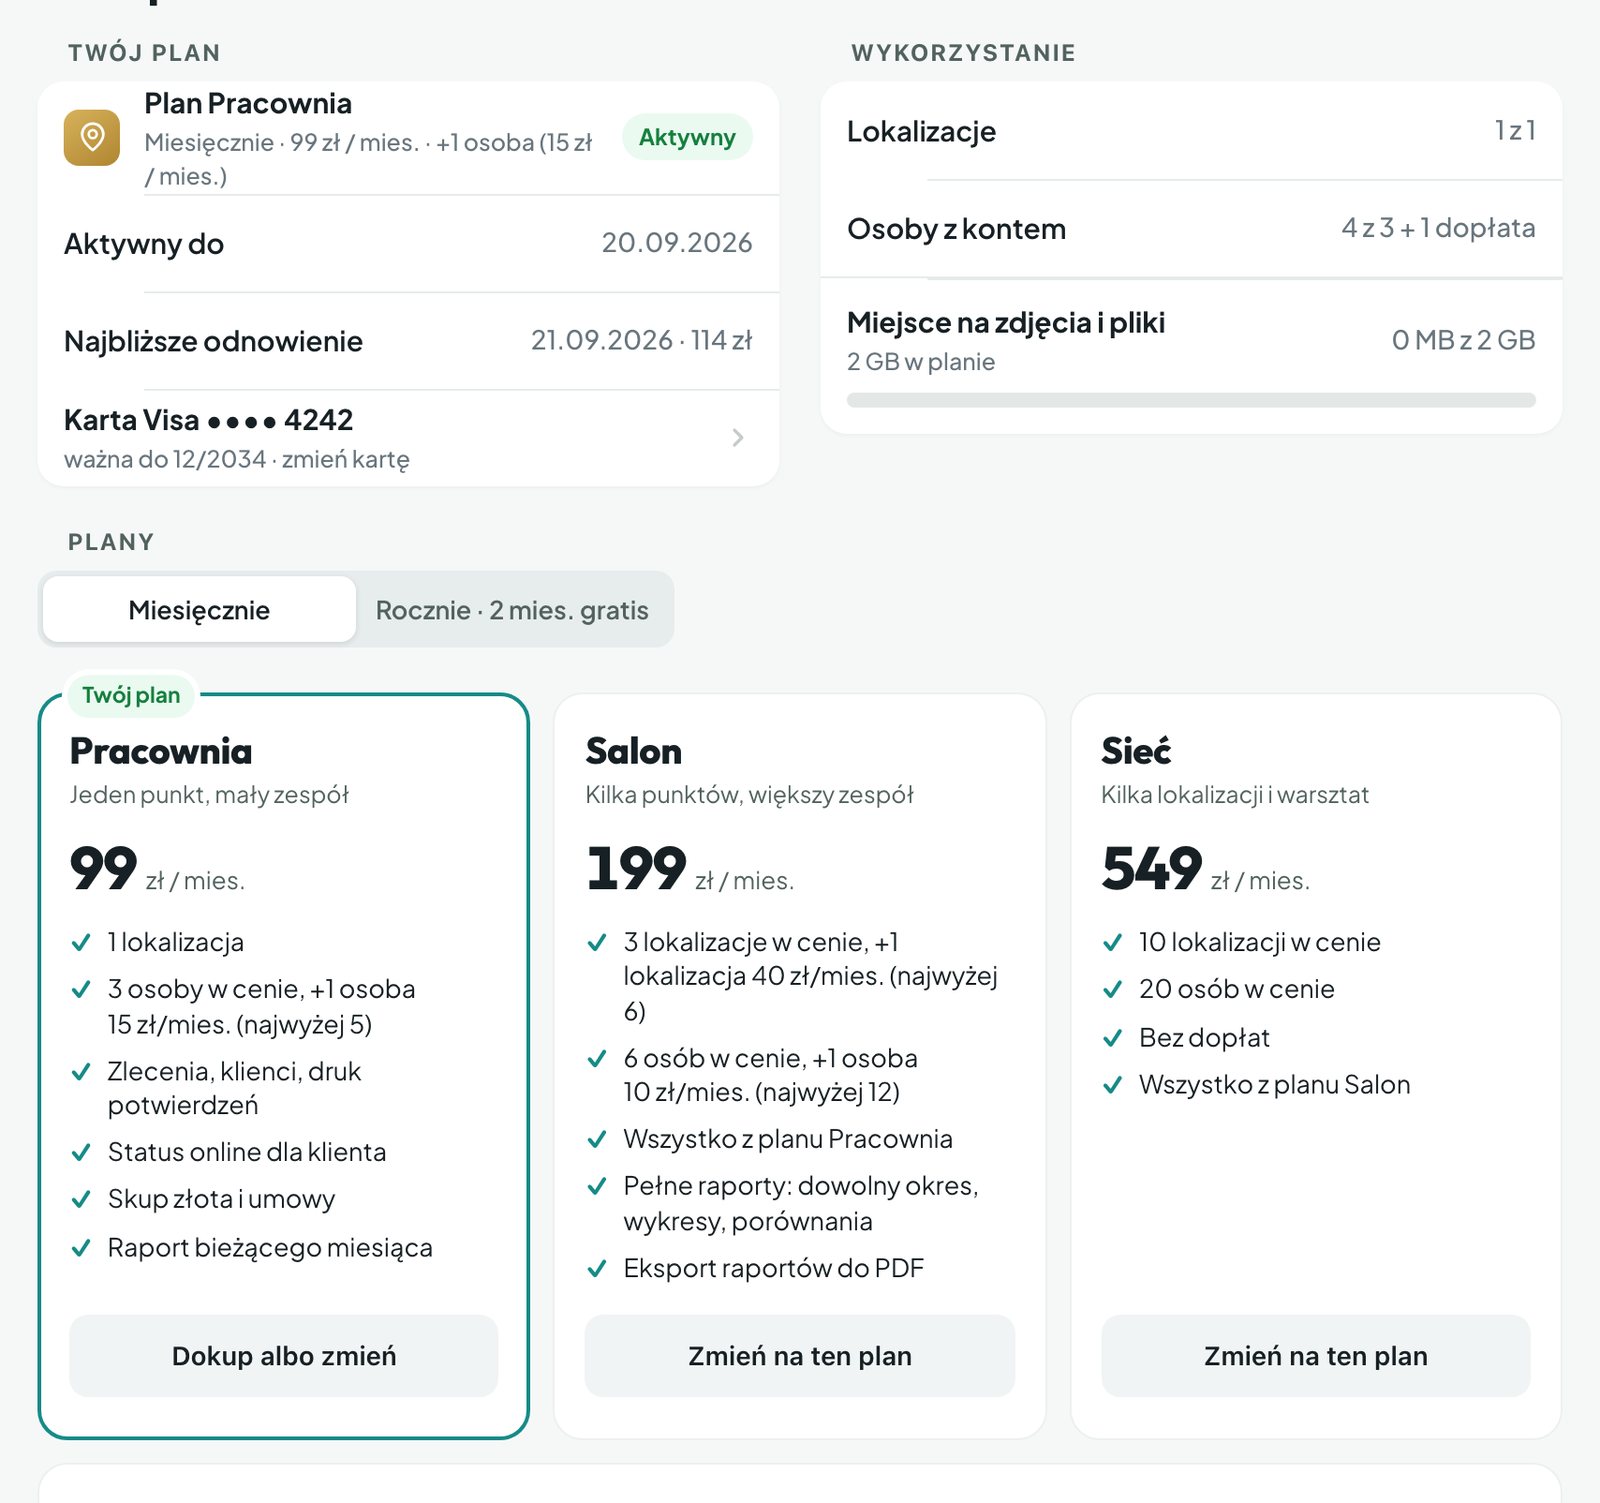Click checkmark next to Zlecenia, klienci, druk
This screenshot has height=1503, width=1600.
pyautogui.click(x=82, y=1072)
